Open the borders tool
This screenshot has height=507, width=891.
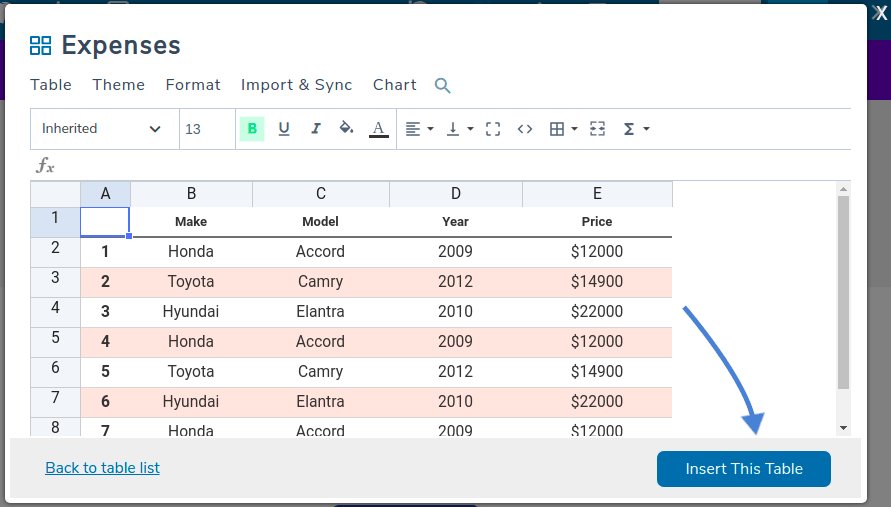click(x=563, y=129)
